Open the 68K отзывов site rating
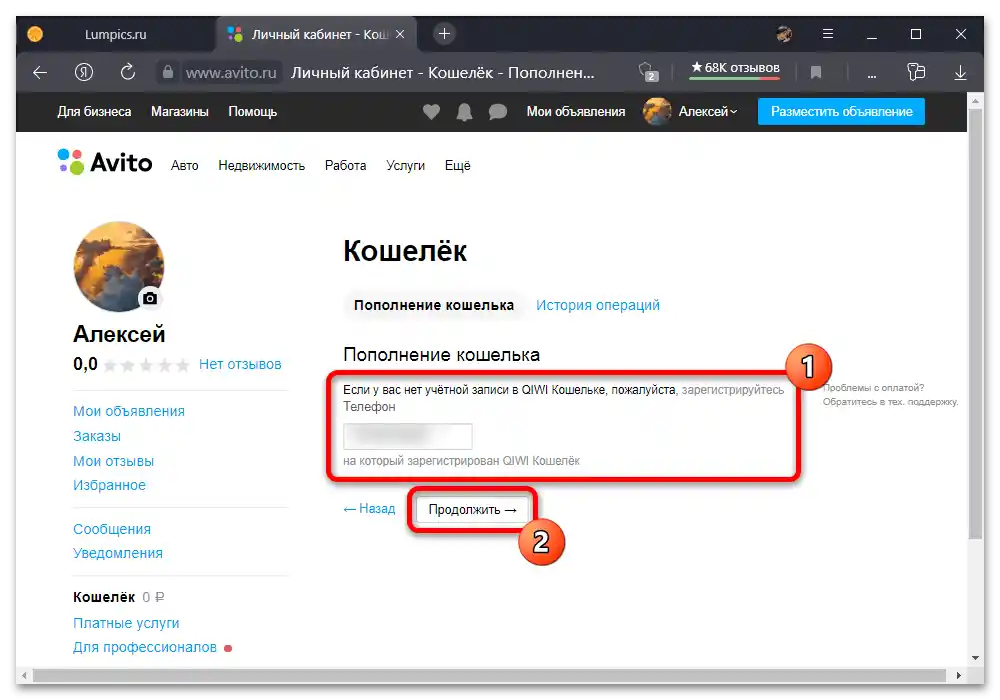The width and height of the screenshot is (1000, 700). click(735, 68)
